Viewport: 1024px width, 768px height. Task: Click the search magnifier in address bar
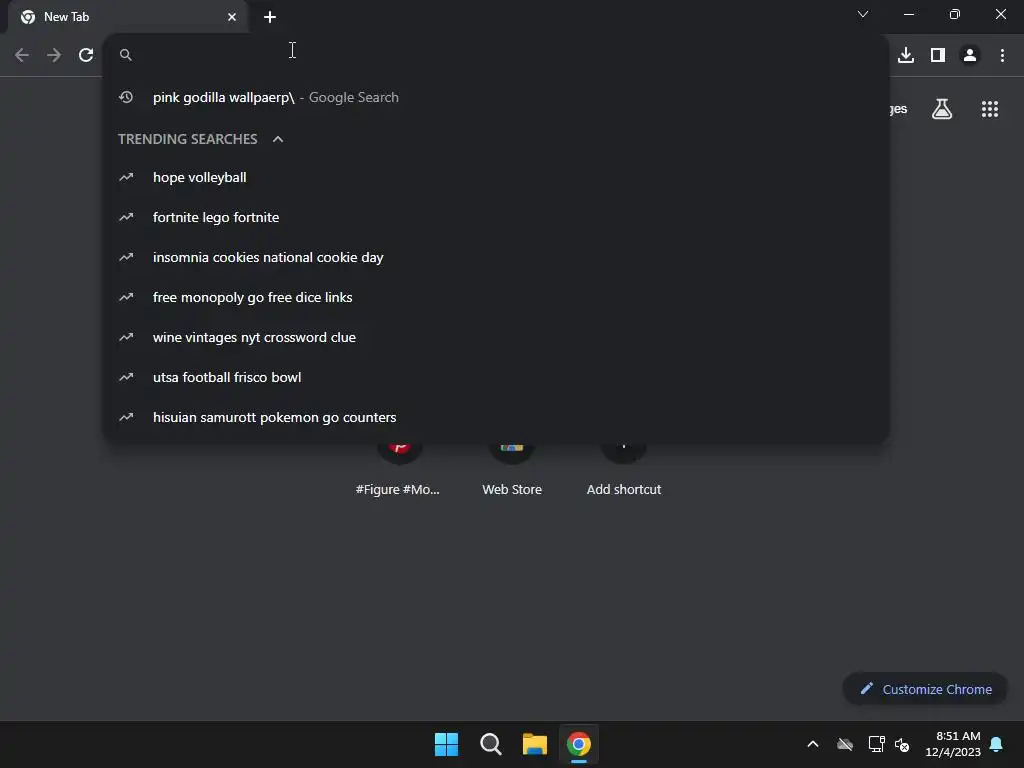[125, 55]
